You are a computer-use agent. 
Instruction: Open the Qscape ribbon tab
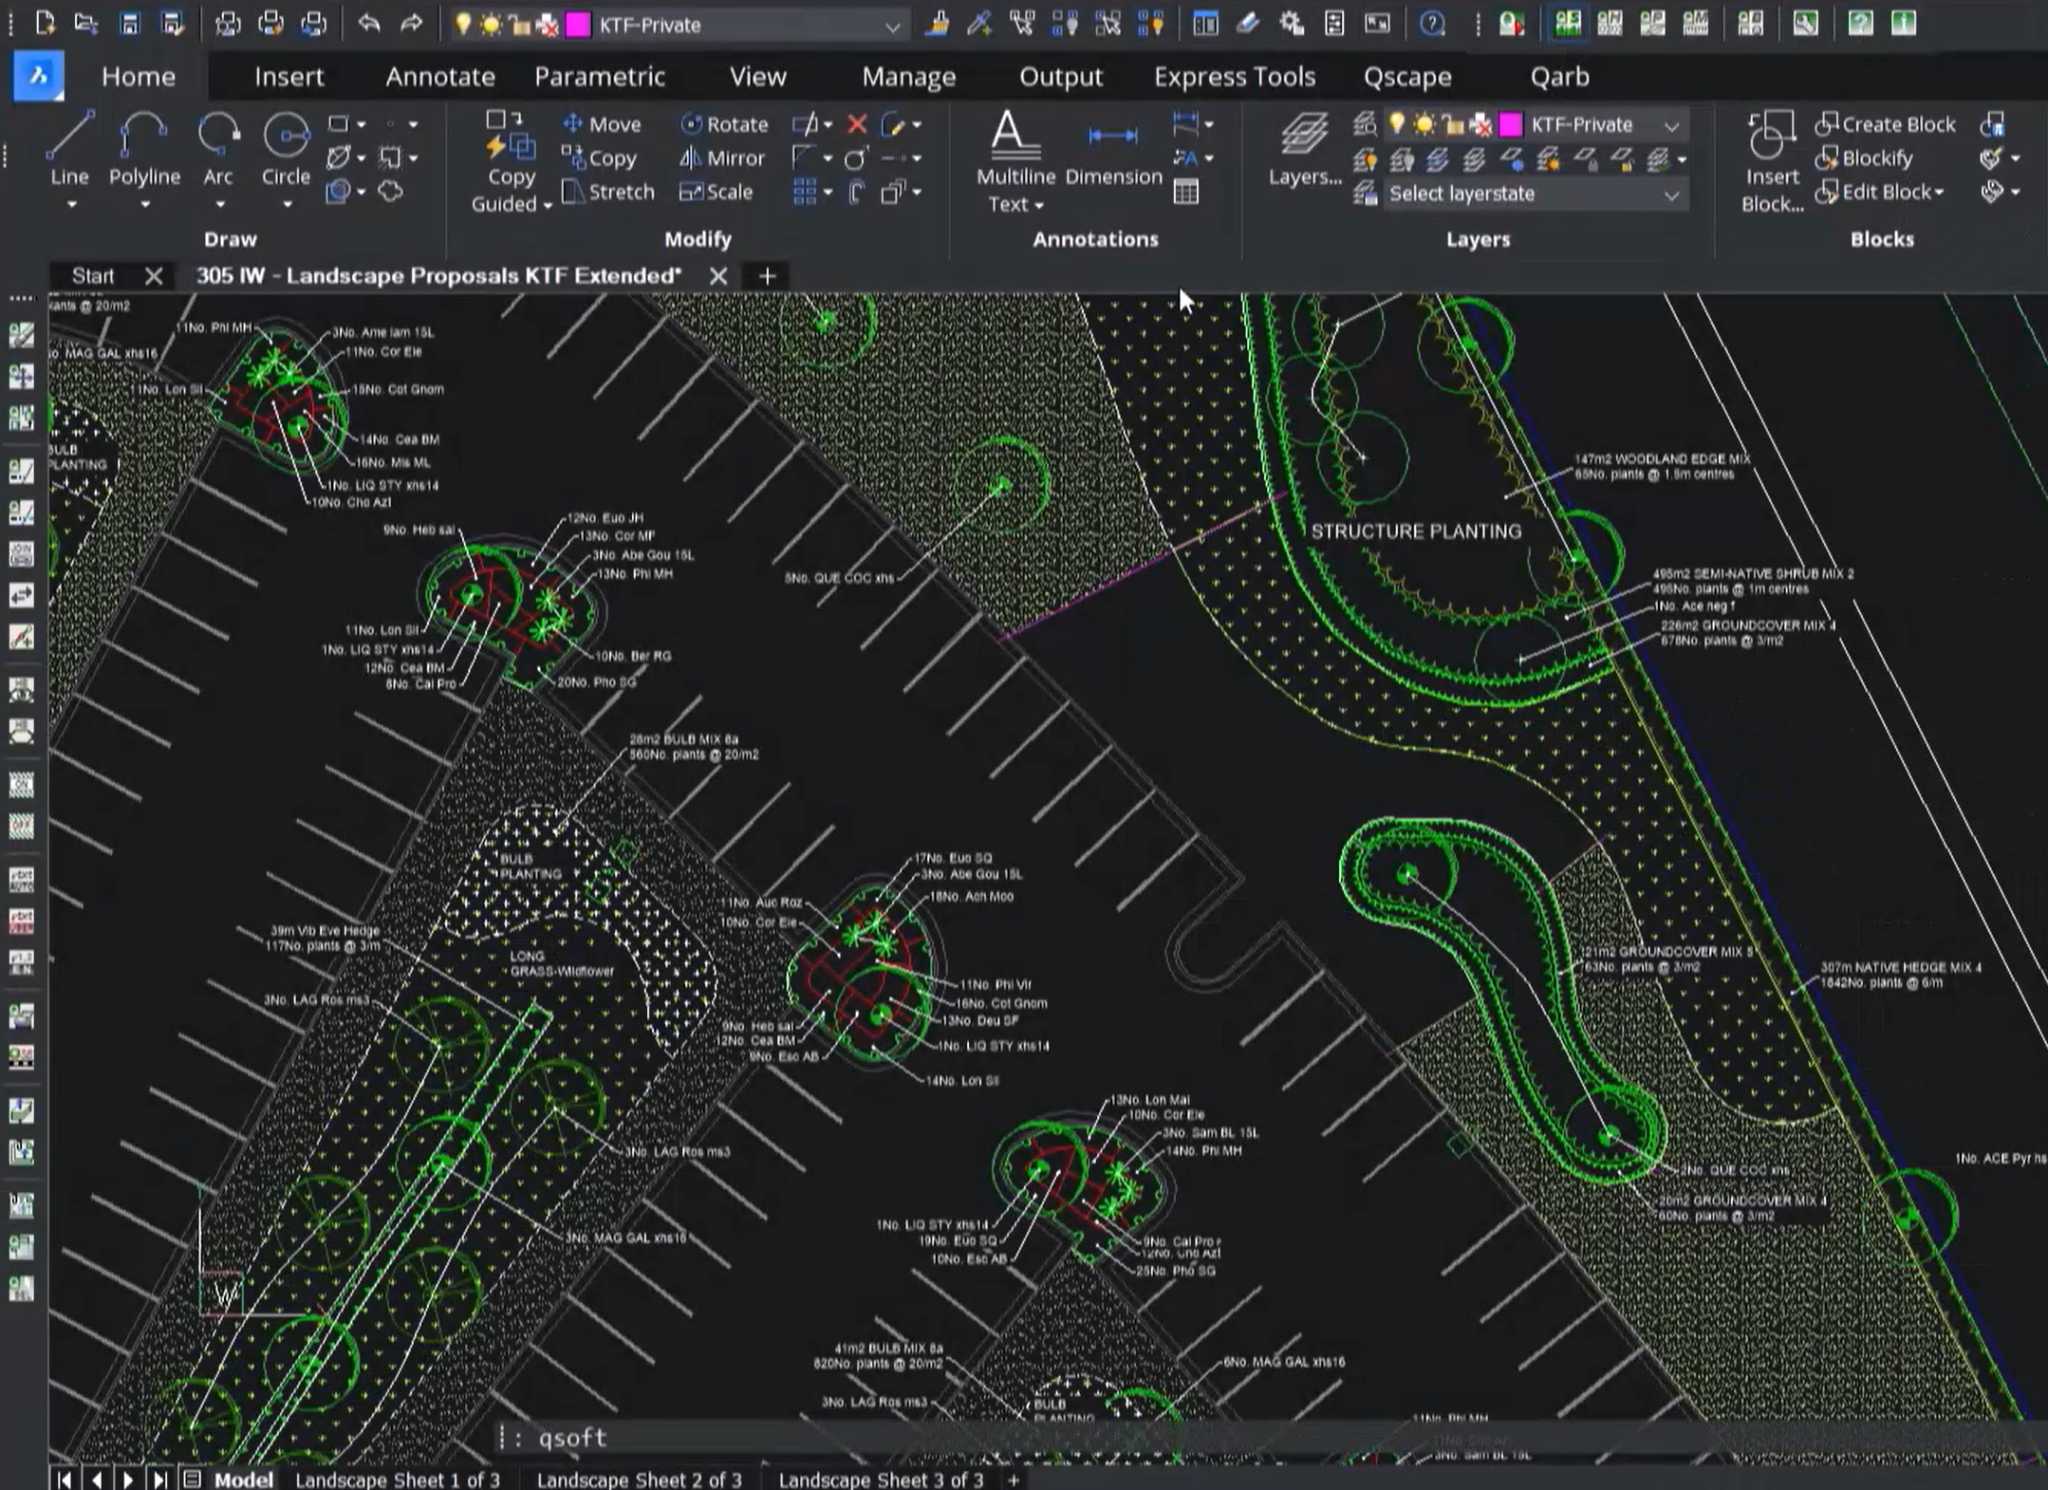tap(1407, 76)
